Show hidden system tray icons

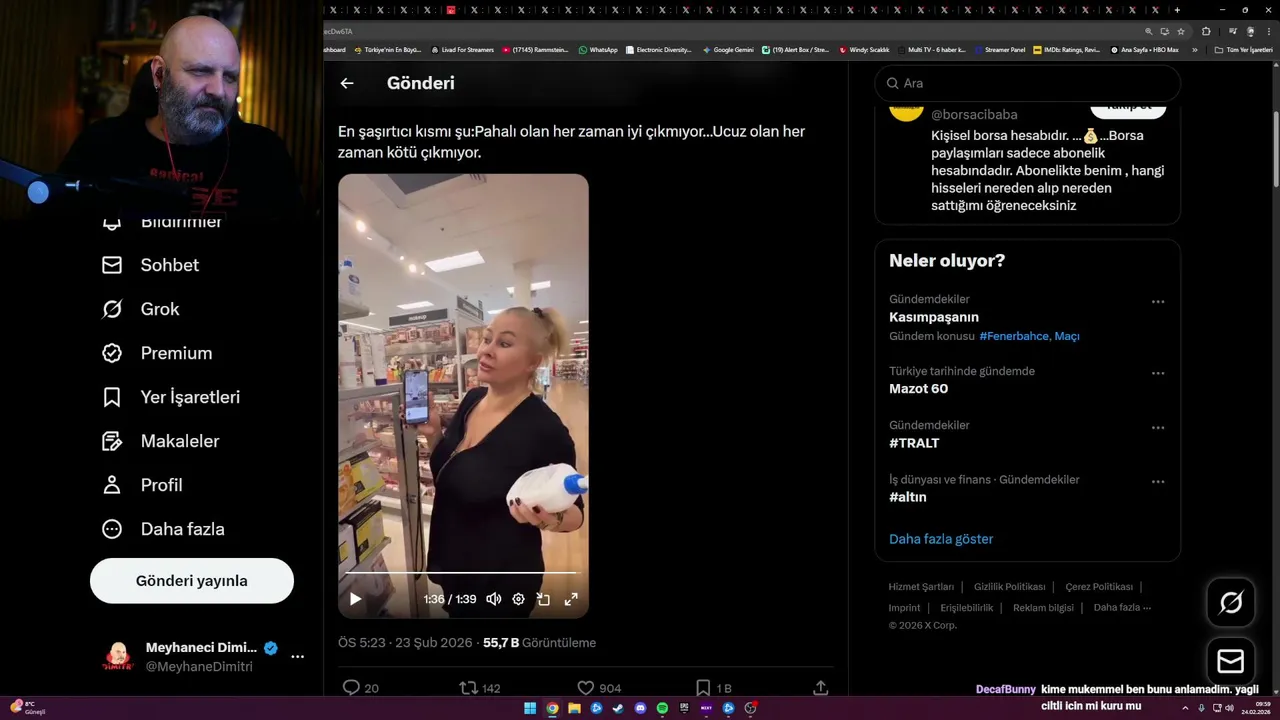(1185, 708)
